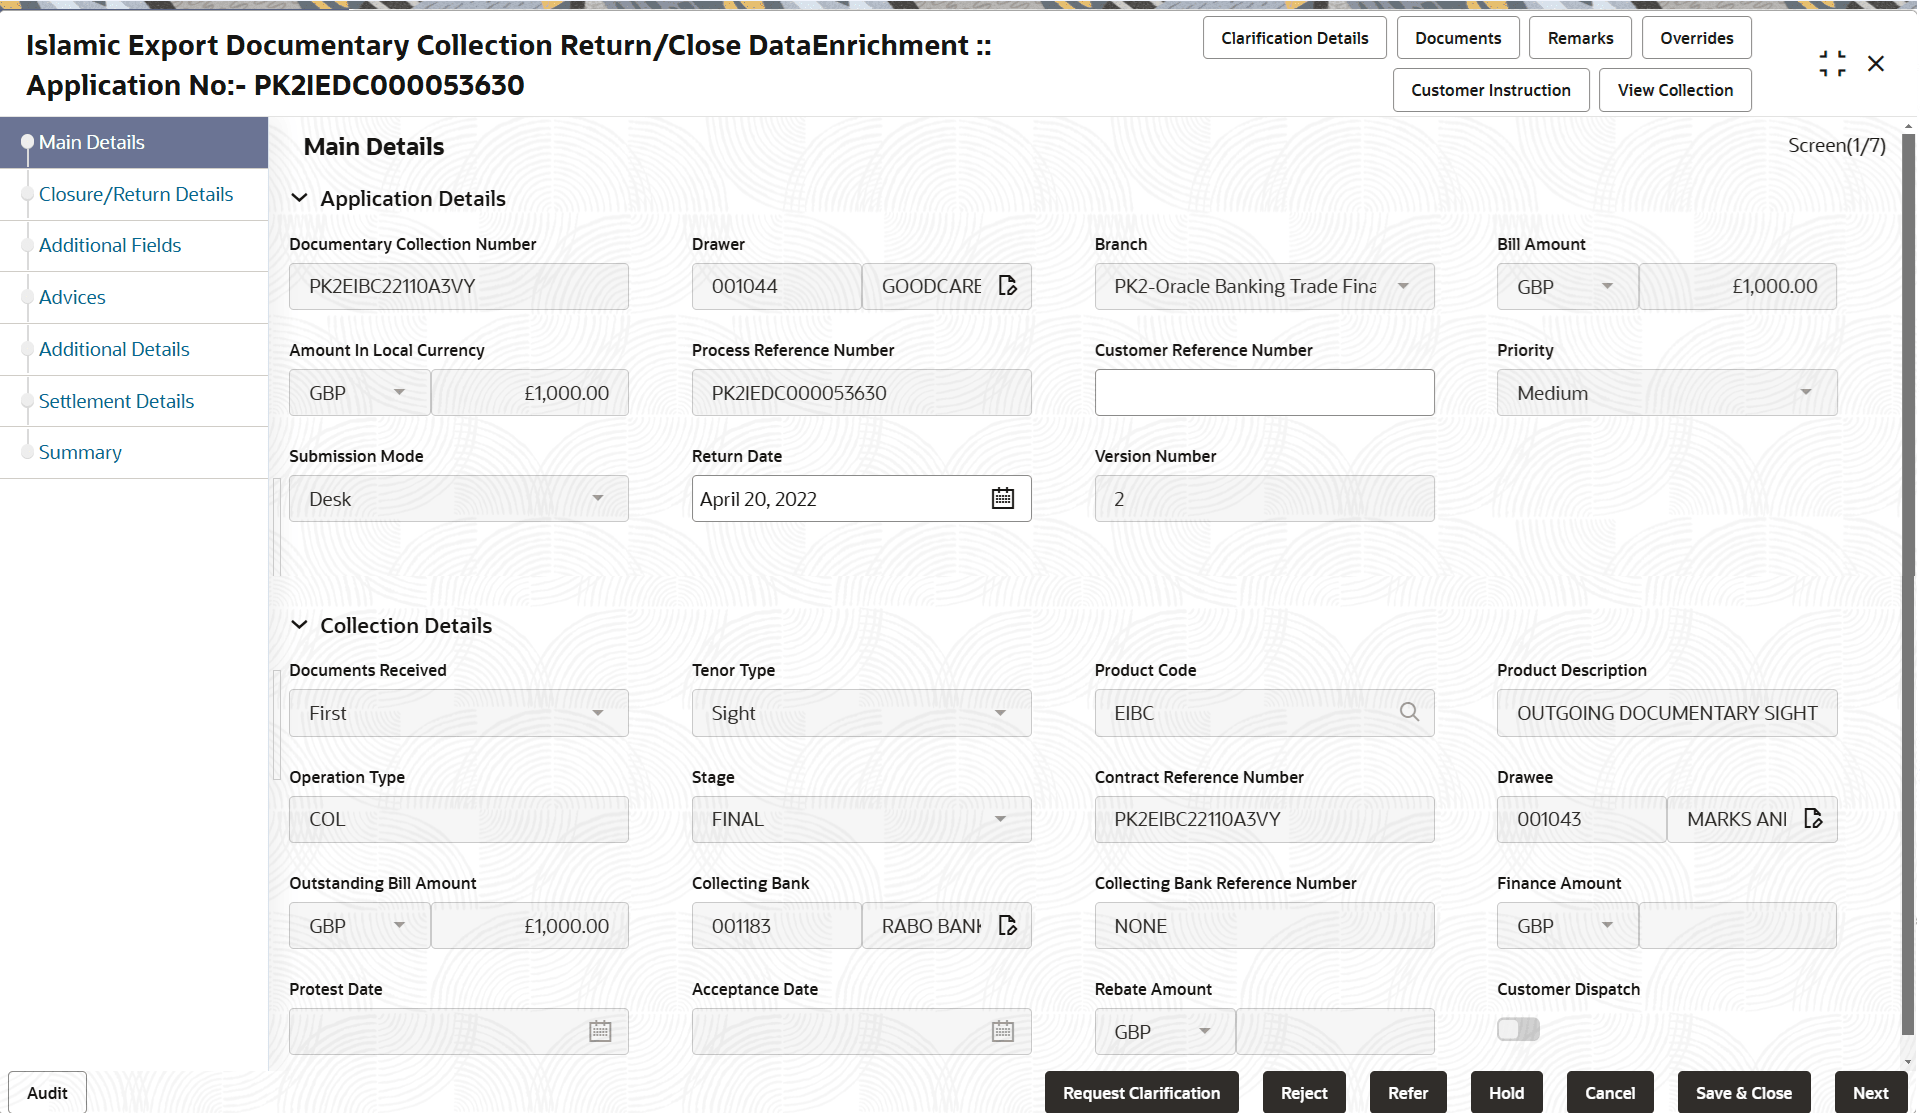Search for a Product Code

click(x=1410, y=712)
